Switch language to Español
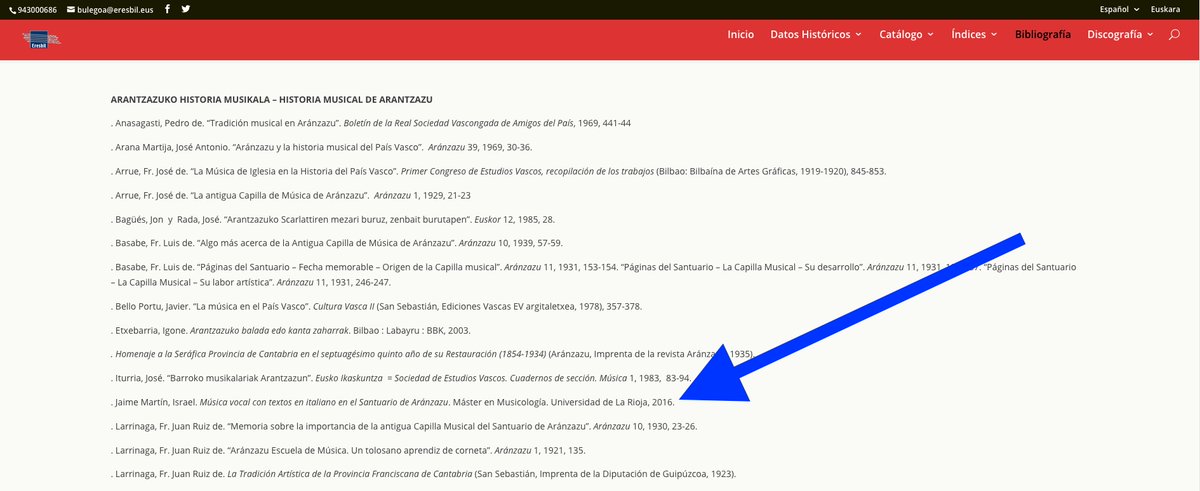The width and height of the screenshot is (1200, 491). pyautogui.click(x=1118, y=9)
